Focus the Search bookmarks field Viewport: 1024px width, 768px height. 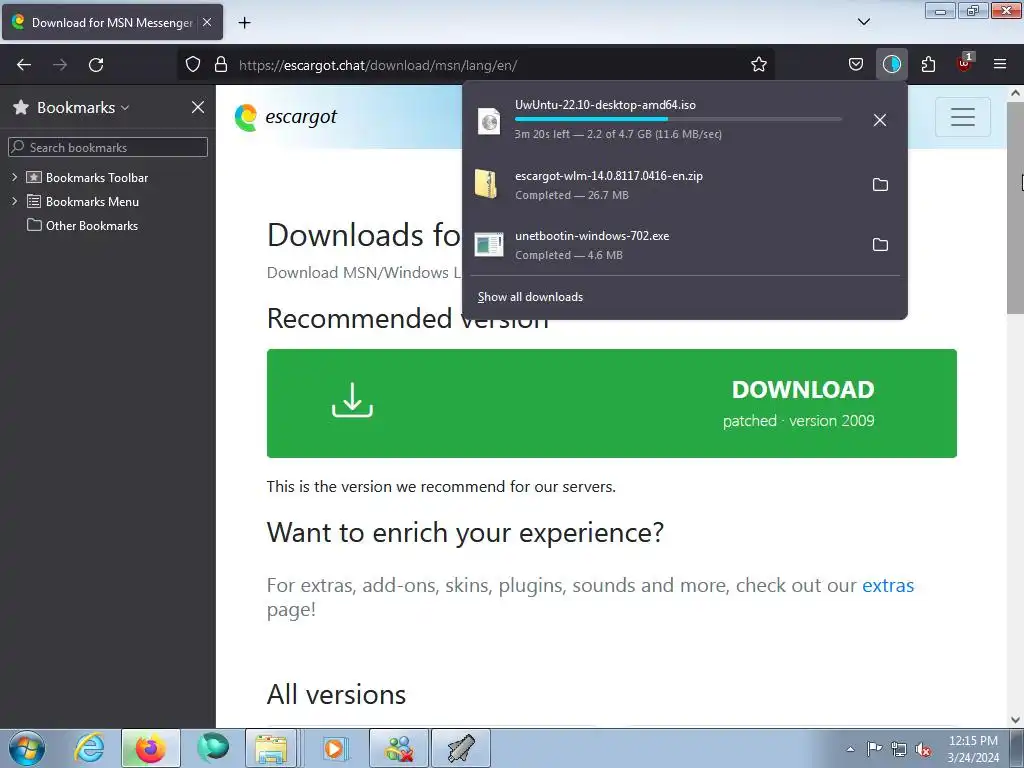[x=108, y=147]
